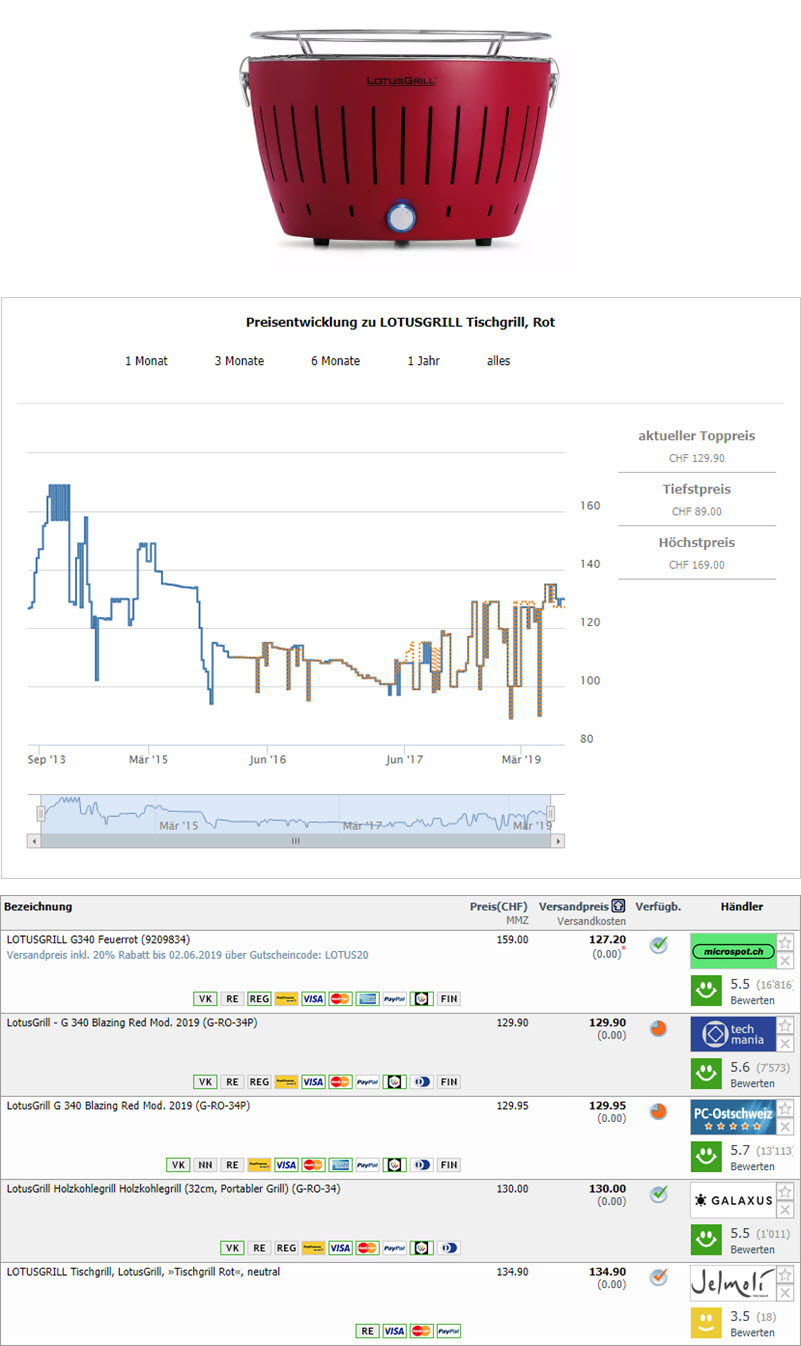Show 1 Monat price range

point(146,361)
